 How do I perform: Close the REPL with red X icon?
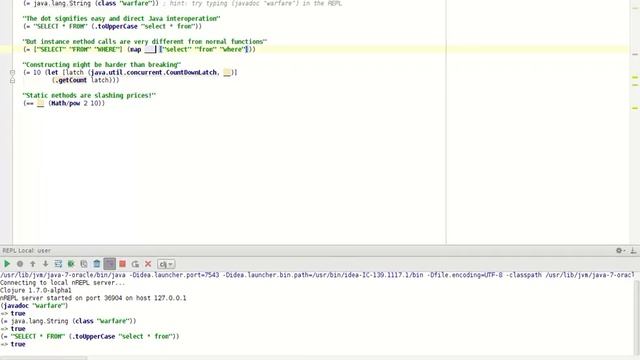tap(148, 264)
